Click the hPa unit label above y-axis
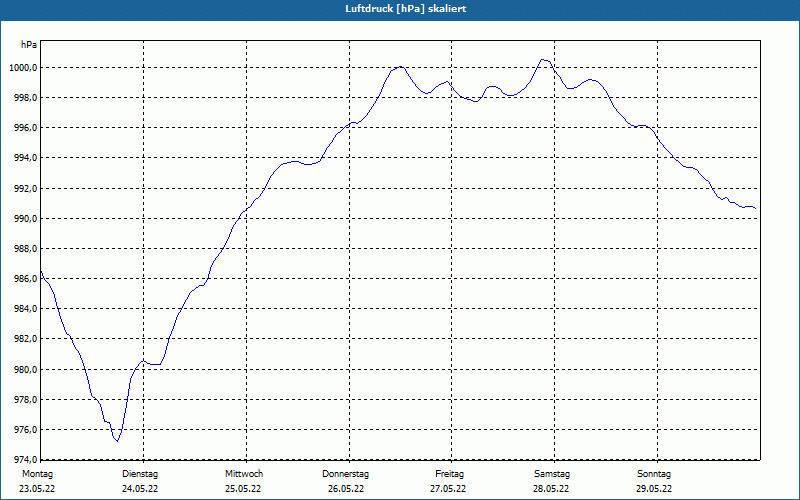This screenshot has height=500, width=800. pos(29,45)
